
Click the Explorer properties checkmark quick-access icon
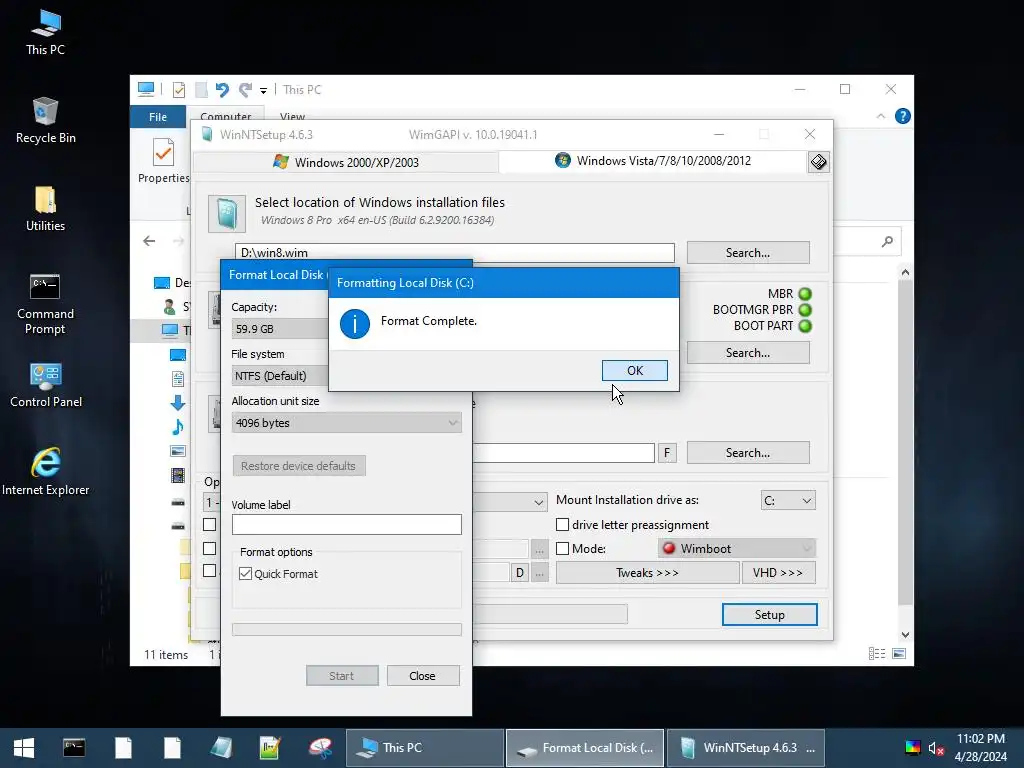[x=178, y=89]
